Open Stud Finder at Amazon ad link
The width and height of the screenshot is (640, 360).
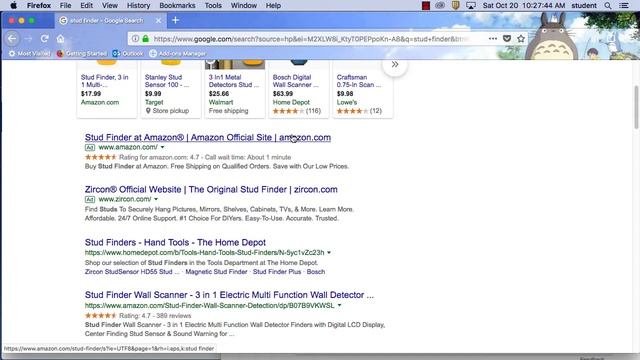(208, 138)
